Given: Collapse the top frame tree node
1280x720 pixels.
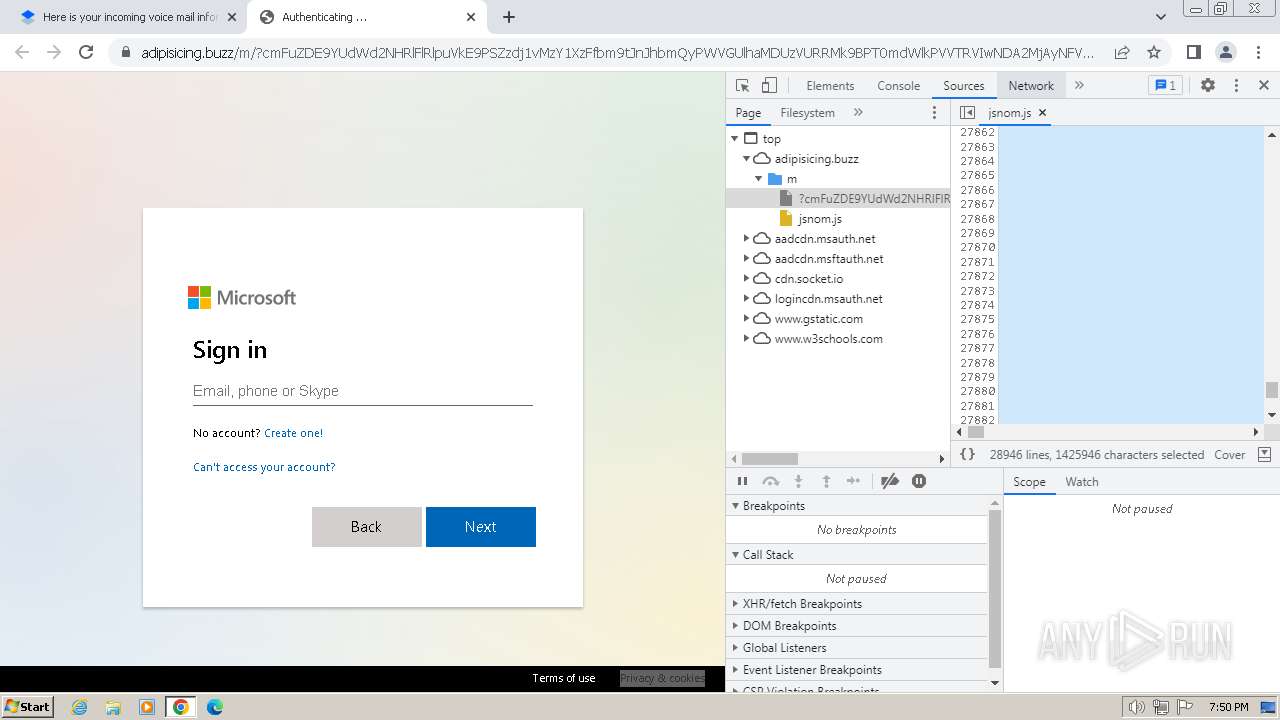Looking at the screenshot, I should [x=735, y=139].
